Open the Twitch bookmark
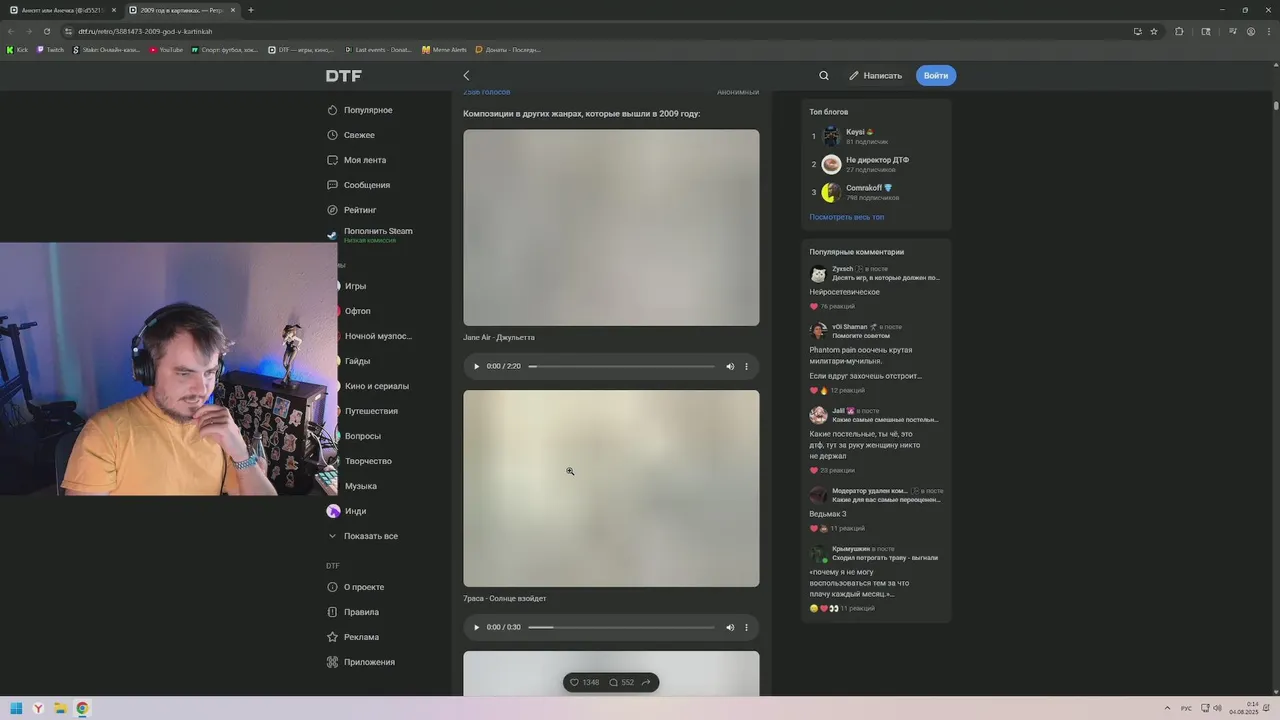The height and width of the screenshot is (720, 1280). [50, 49]
